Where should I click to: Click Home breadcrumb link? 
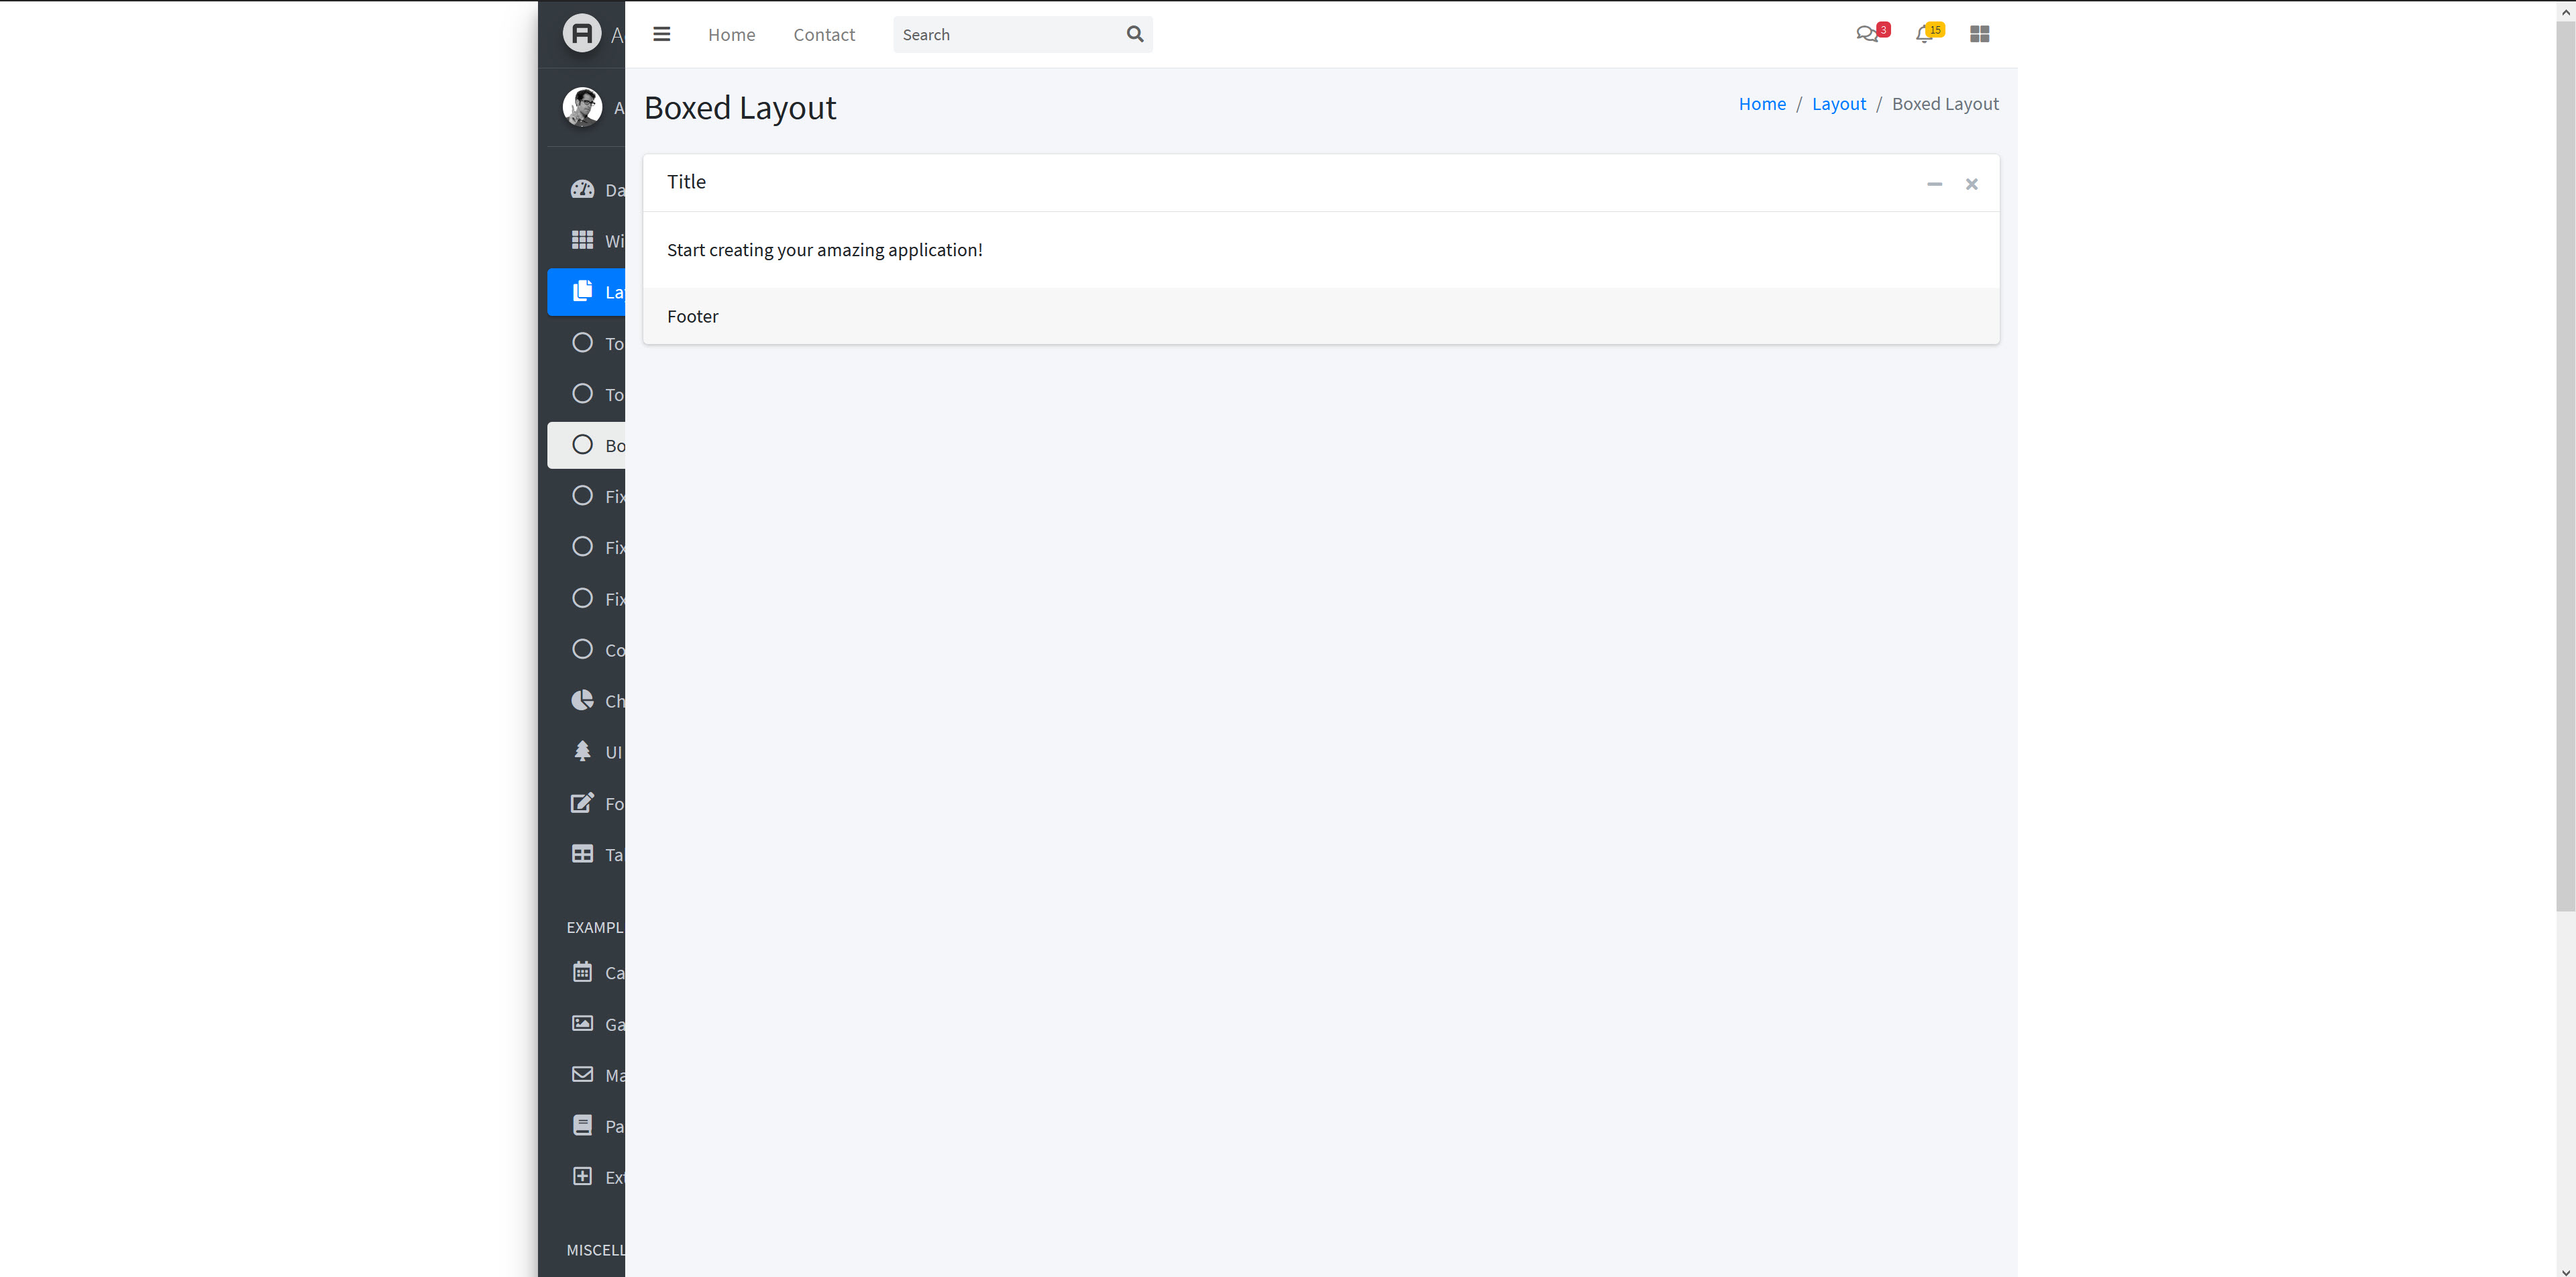click(x=1761, y=104)
